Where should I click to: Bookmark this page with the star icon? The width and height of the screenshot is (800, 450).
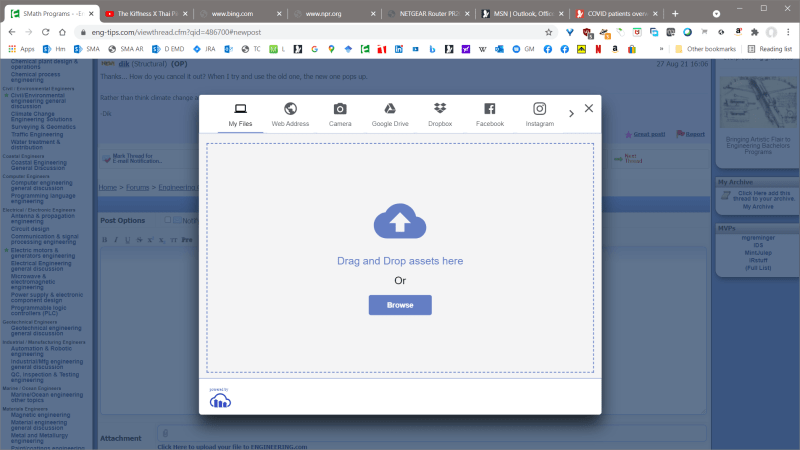click(548, 32)
